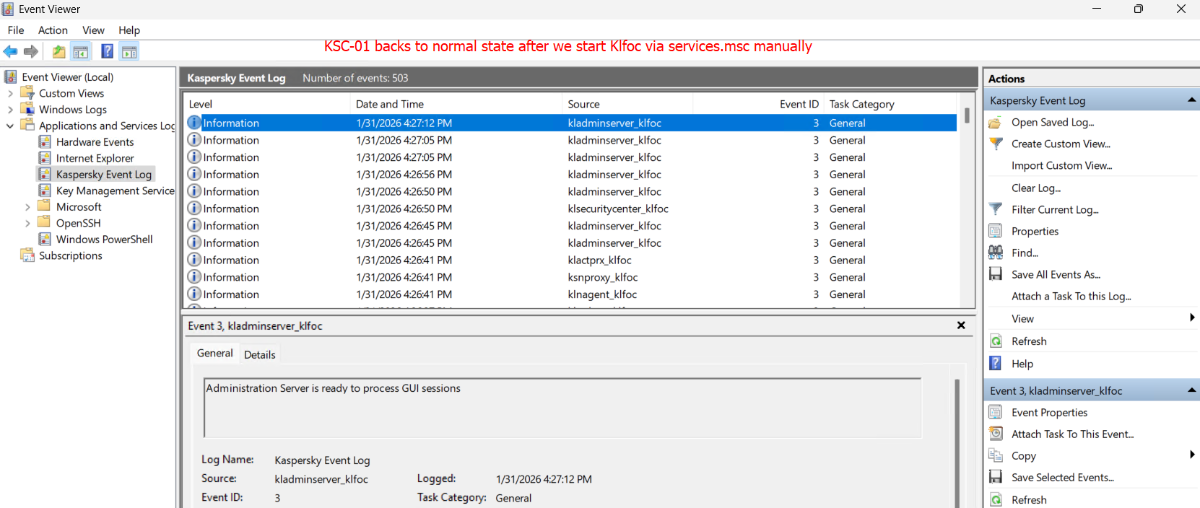
Task: Click the Create Custom View funnel icon
Action: coord(995,144)
